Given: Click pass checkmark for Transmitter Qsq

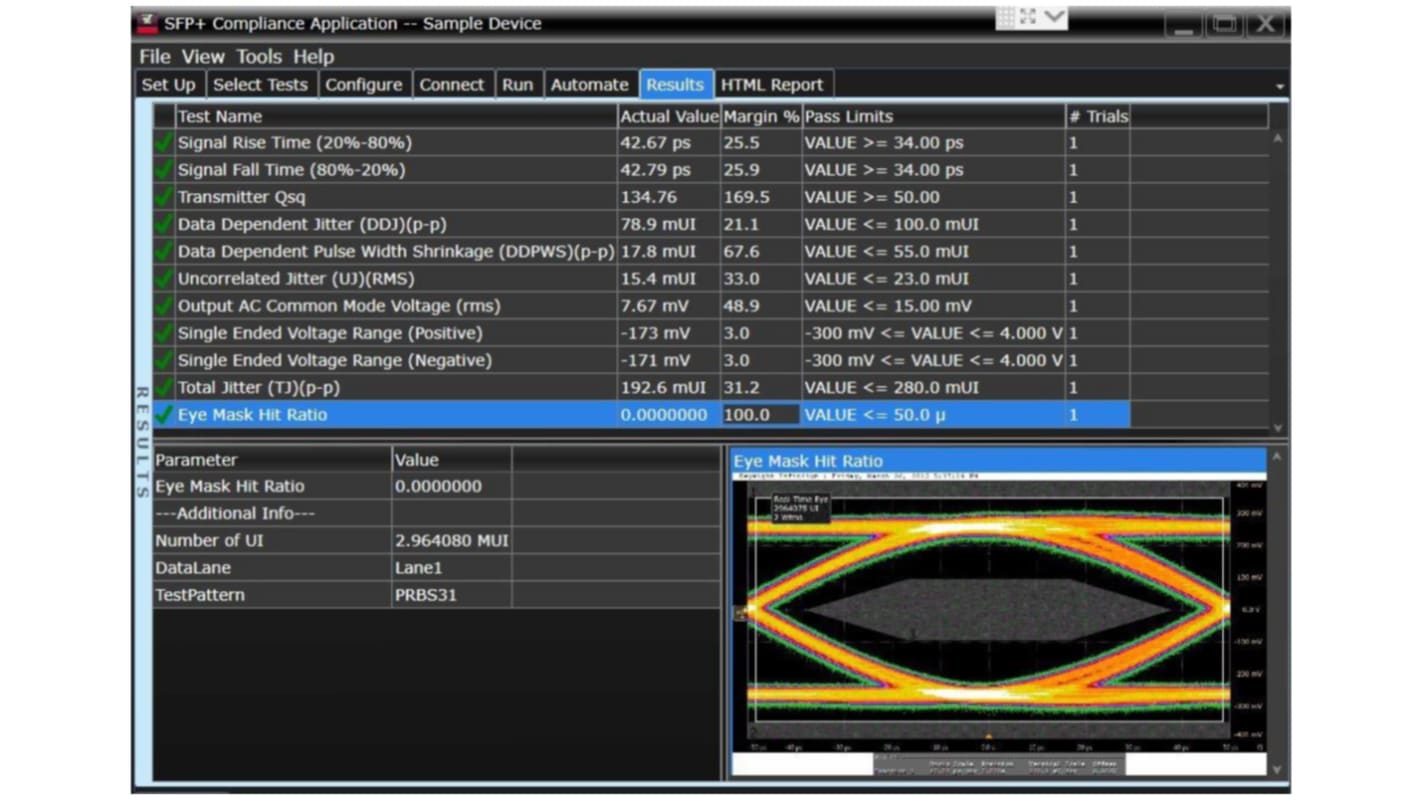Looking at the screenshot, I should point(164,197).
